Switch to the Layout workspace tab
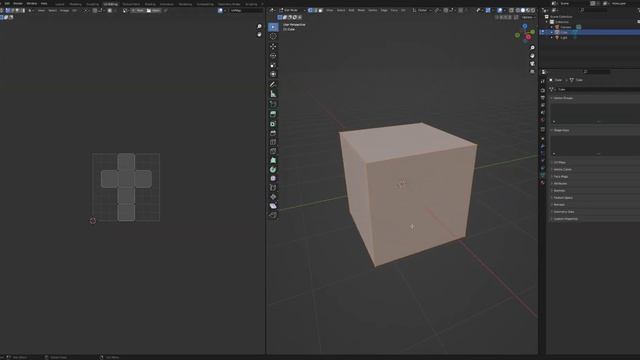This screenshot has width=640, height=360. tap(60, 4)
